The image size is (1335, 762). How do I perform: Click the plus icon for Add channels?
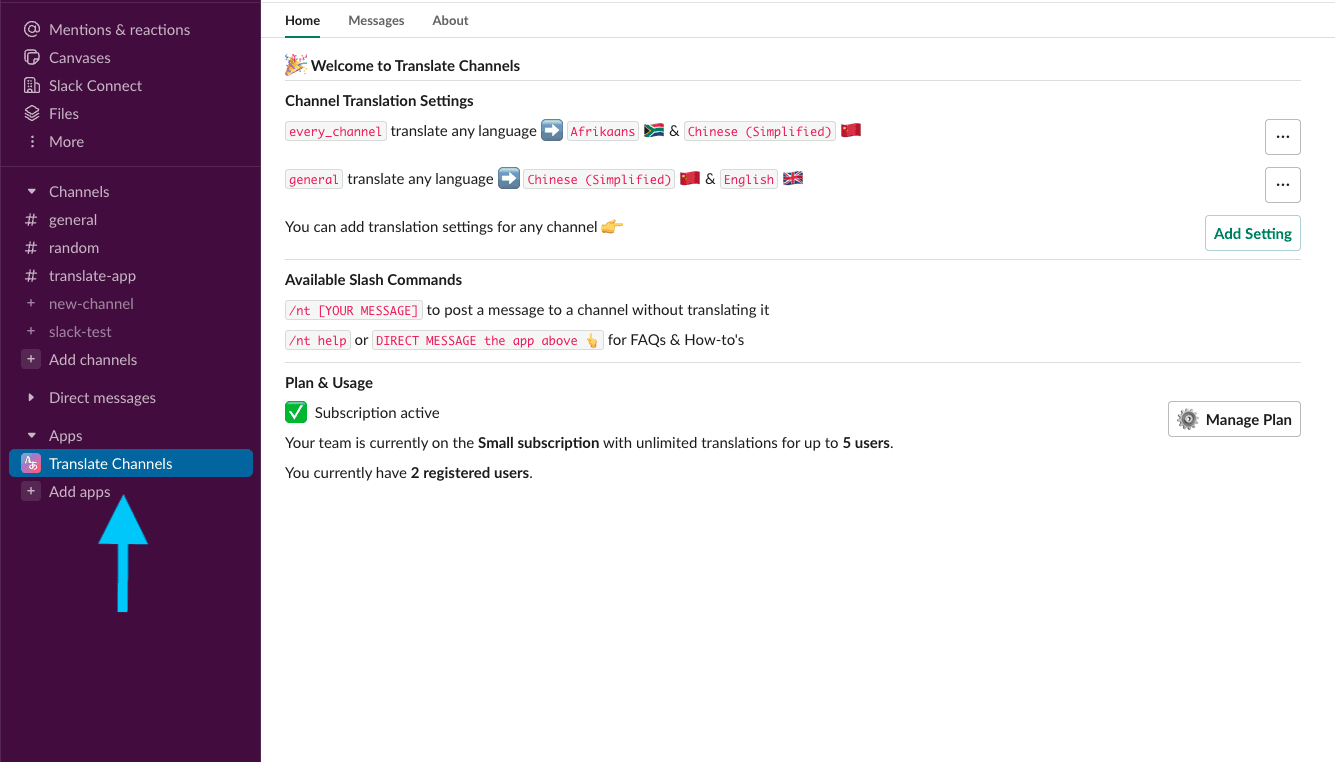[x=31, y=360]
